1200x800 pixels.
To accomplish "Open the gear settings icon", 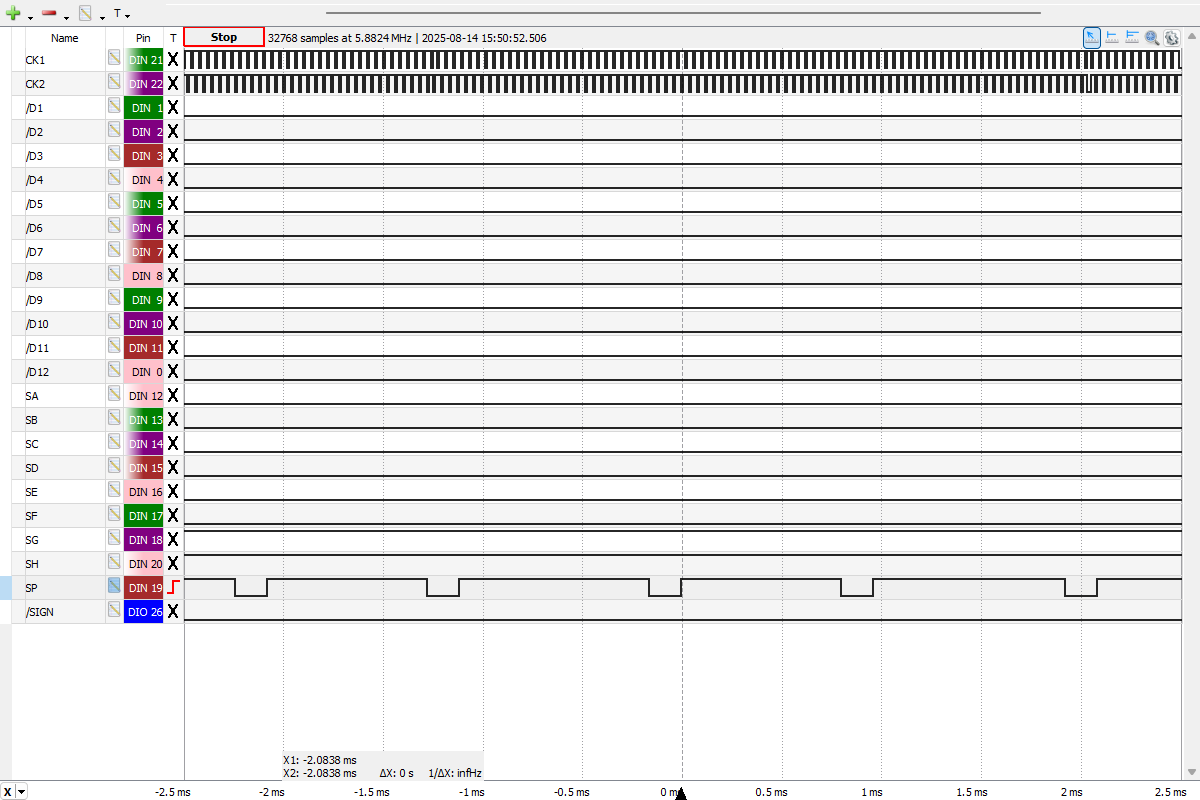I will pyautogui.click(x=1171, y=37).
